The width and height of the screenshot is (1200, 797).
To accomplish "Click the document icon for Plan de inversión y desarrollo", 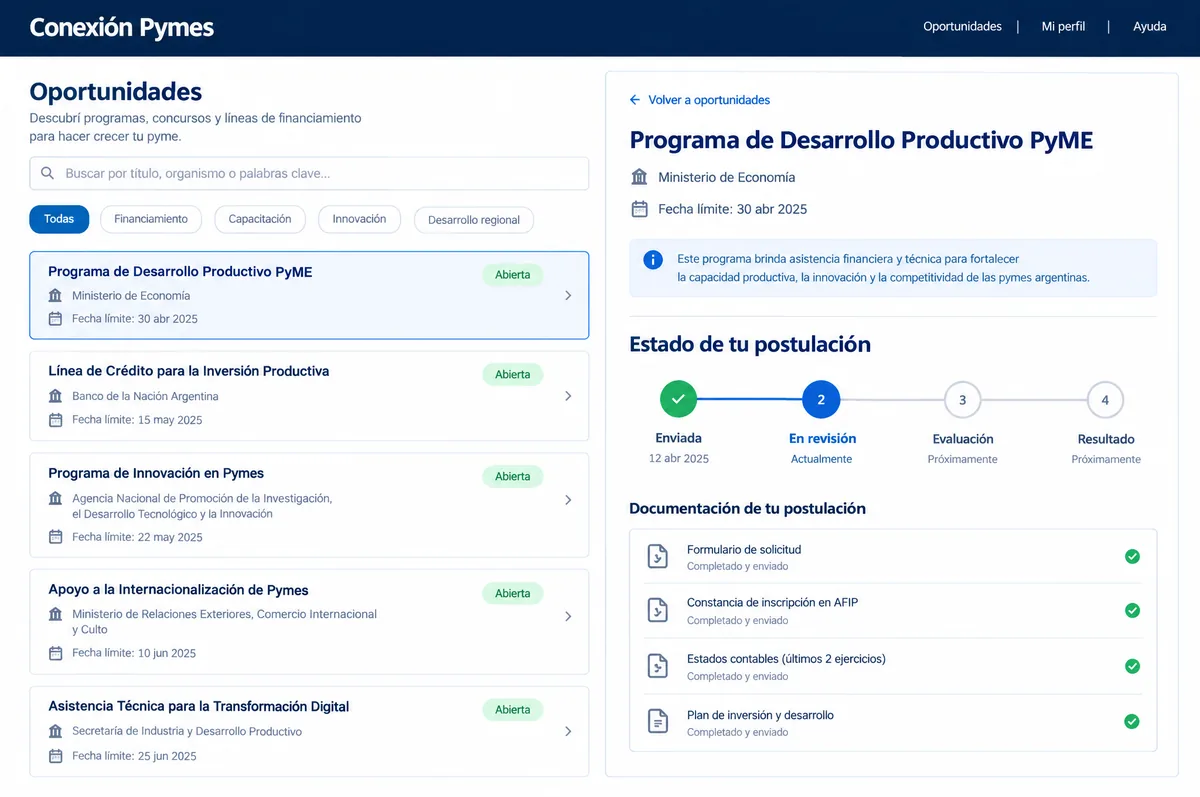I will click(x=657, y=721).
